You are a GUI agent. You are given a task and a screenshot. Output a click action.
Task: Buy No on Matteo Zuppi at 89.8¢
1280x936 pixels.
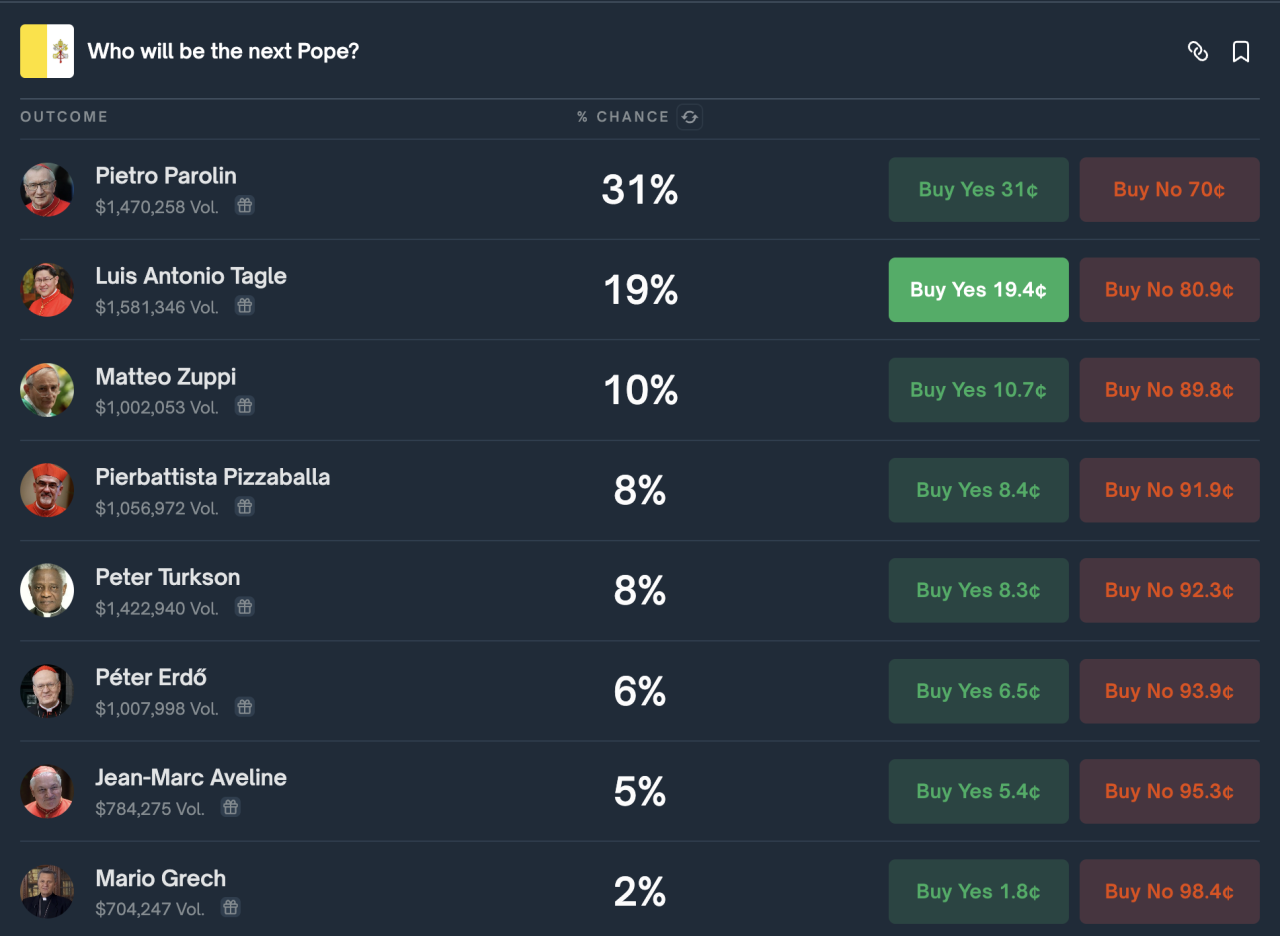[1169, 390]
